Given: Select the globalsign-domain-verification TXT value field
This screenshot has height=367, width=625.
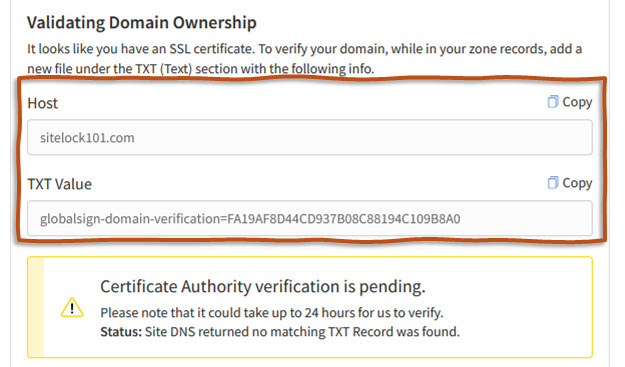Looking at the screenshot, I should [310, 218].
